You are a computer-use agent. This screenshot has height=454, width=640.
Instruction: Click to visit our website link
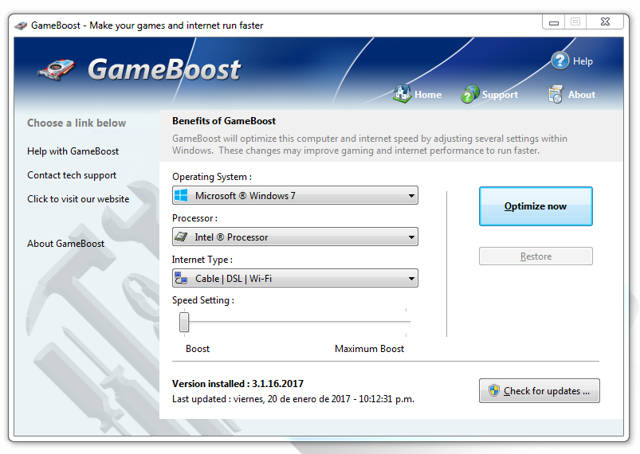pos(78,199)
